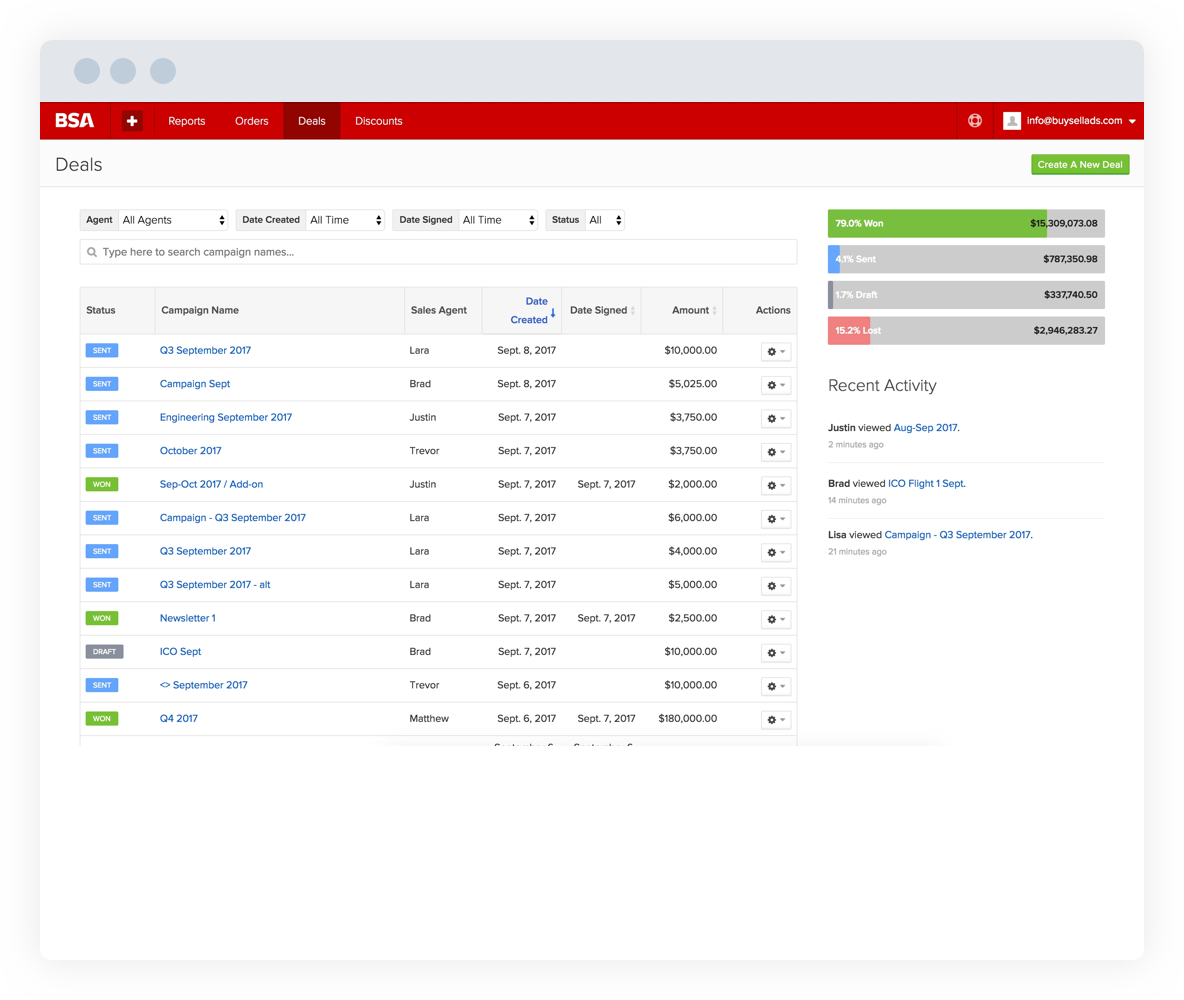This screenshot has width=1184, height=1000.
Task: Sort by Date Signed column header
Action: click(601, 310)
